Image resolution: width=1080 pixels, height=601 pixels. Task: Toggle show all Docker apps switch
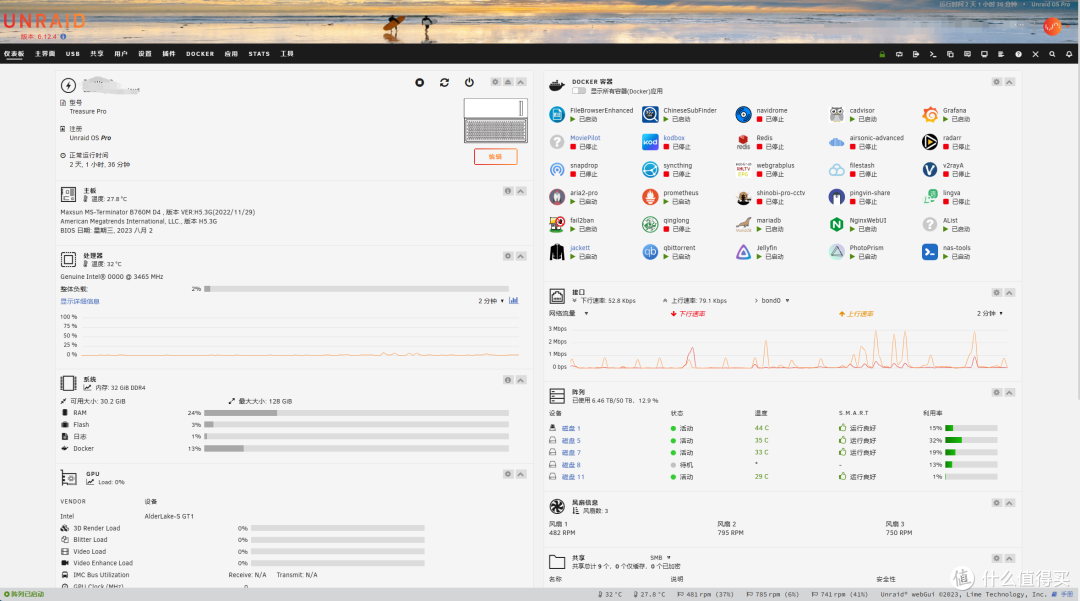click(x=579, y=91)
